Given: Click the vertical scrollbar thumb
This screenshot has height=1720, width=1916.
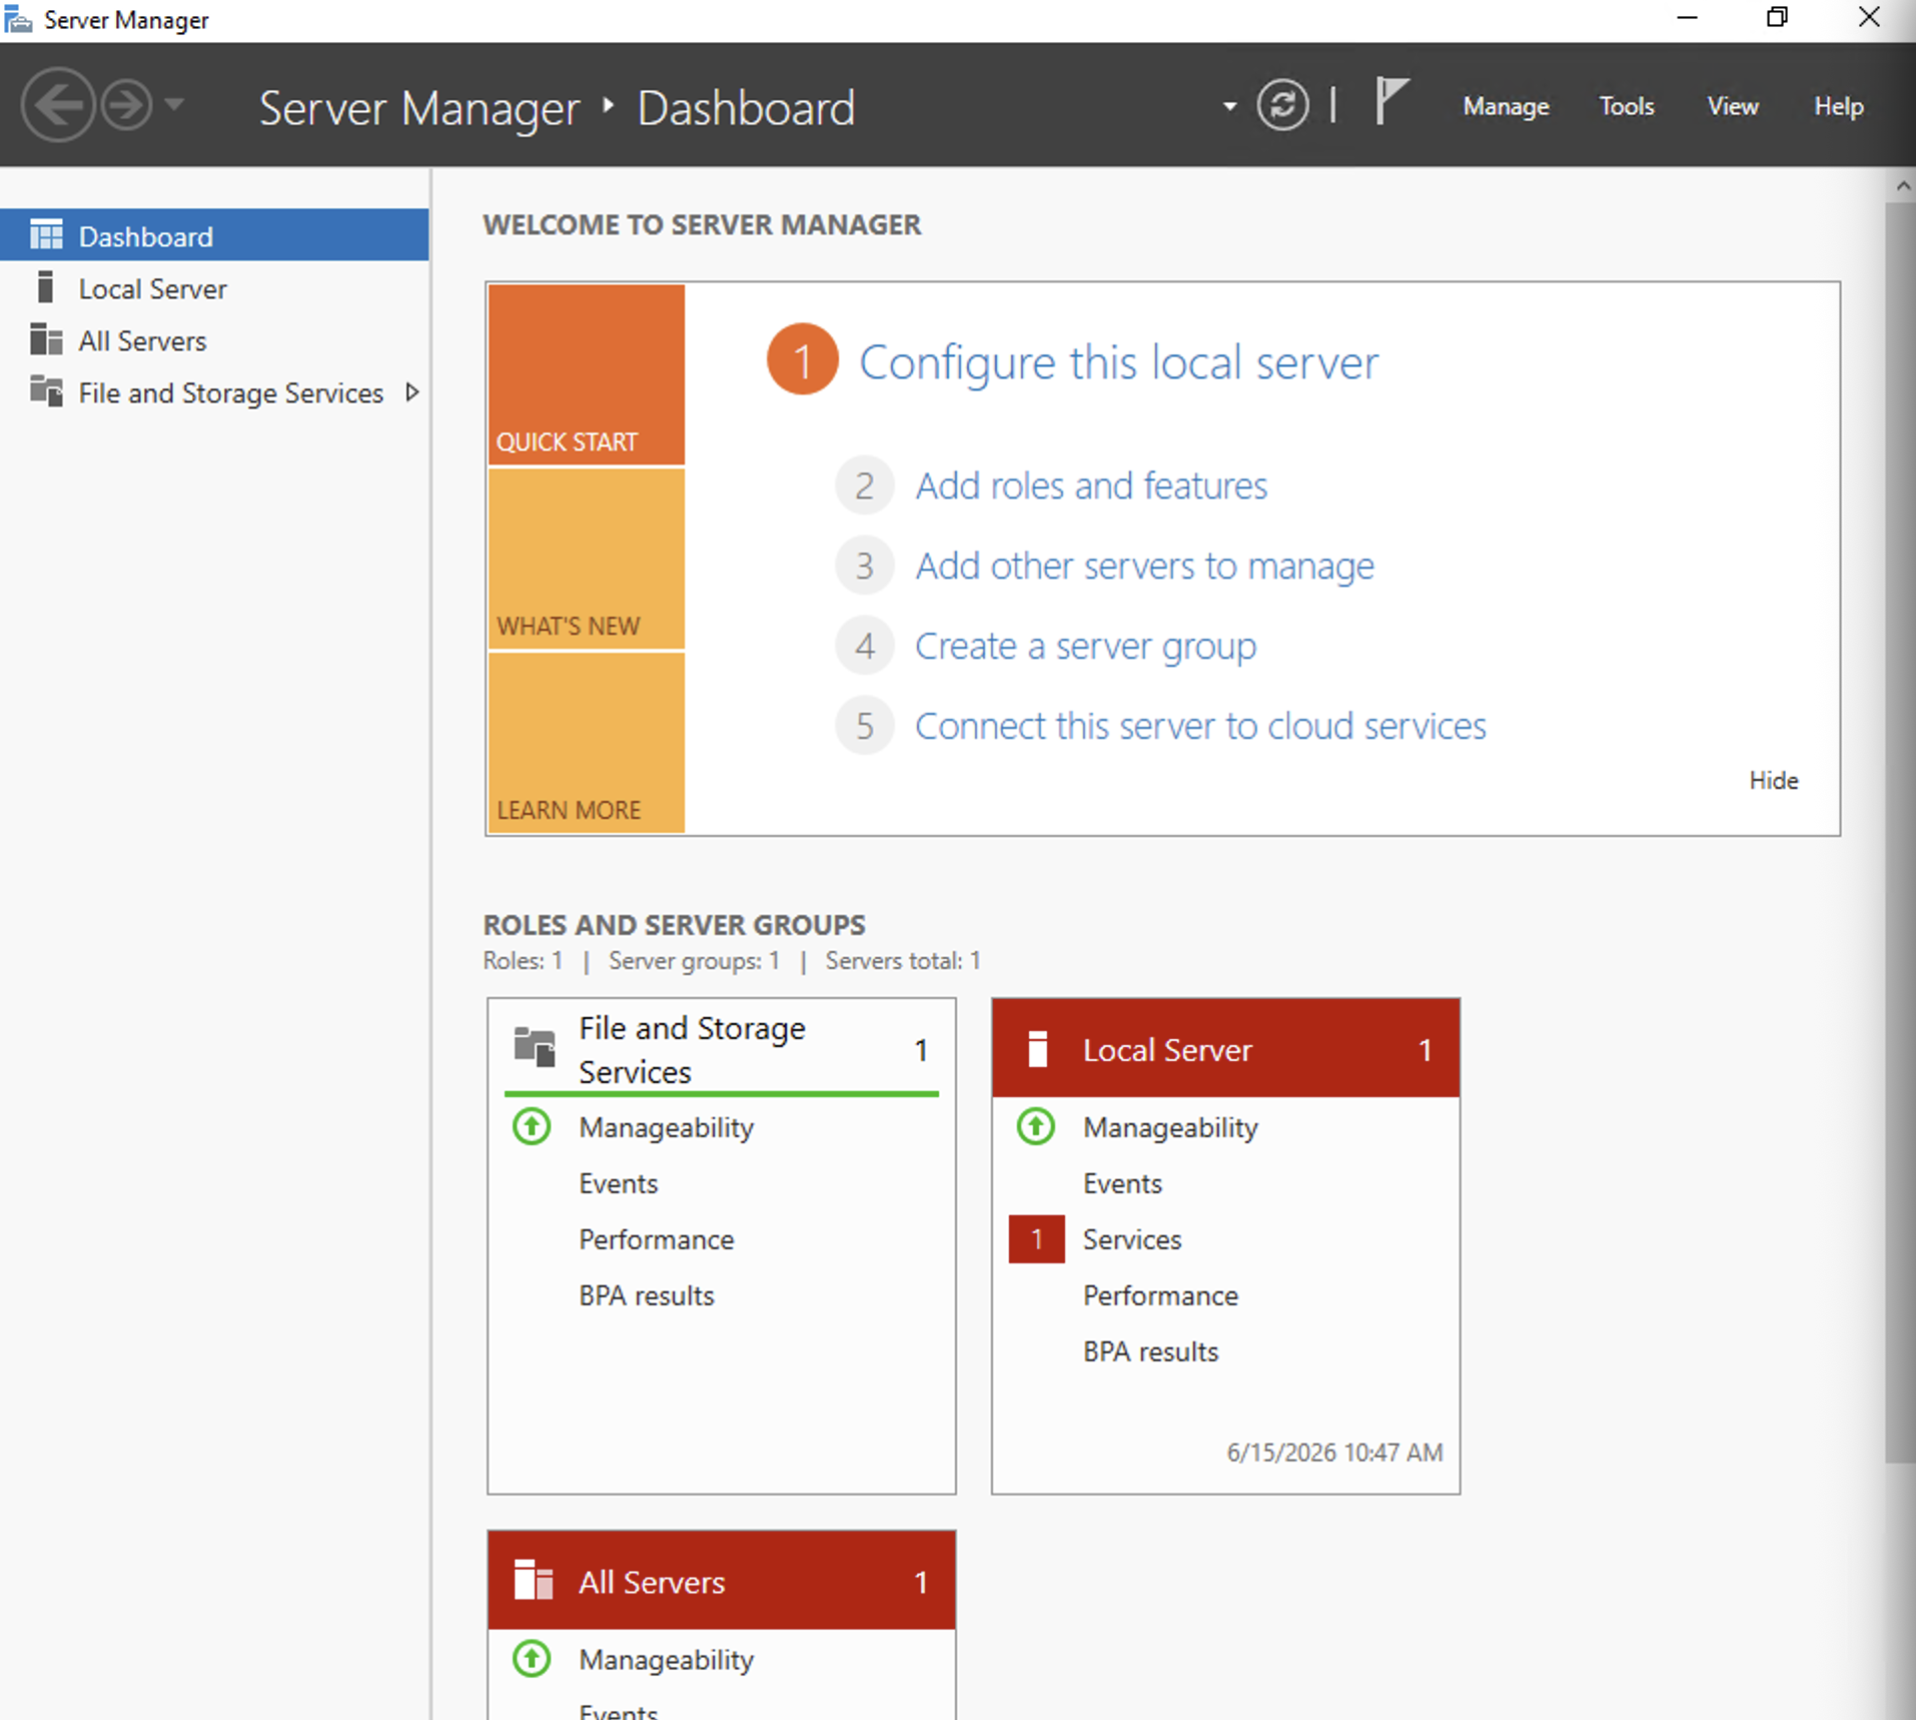Looking at the screenshot, I should (x=1900, y=832).
